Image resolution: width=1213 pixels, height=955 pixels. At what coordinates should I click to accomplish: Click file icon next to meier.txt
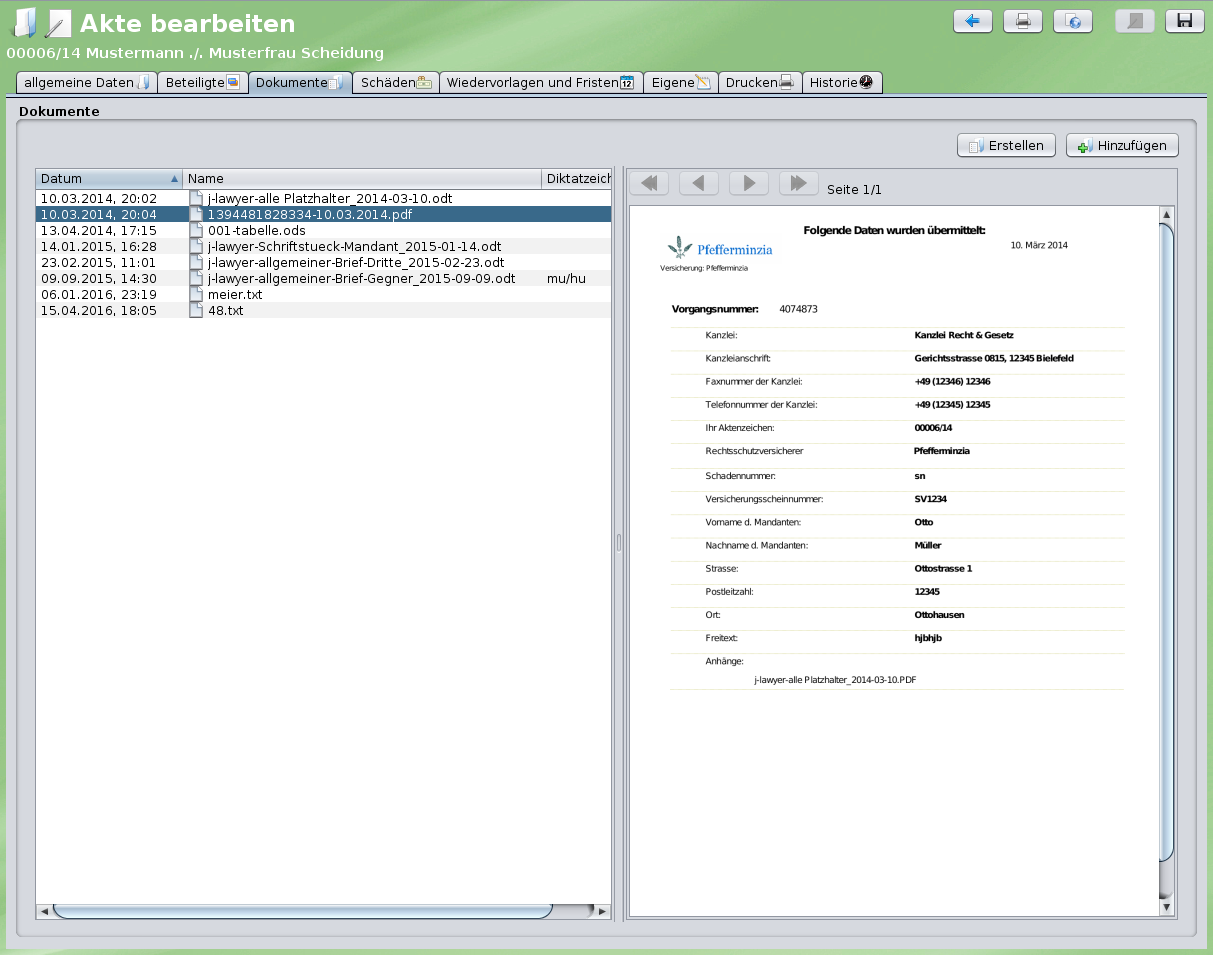pyautogui.click(x=196, y=295)
